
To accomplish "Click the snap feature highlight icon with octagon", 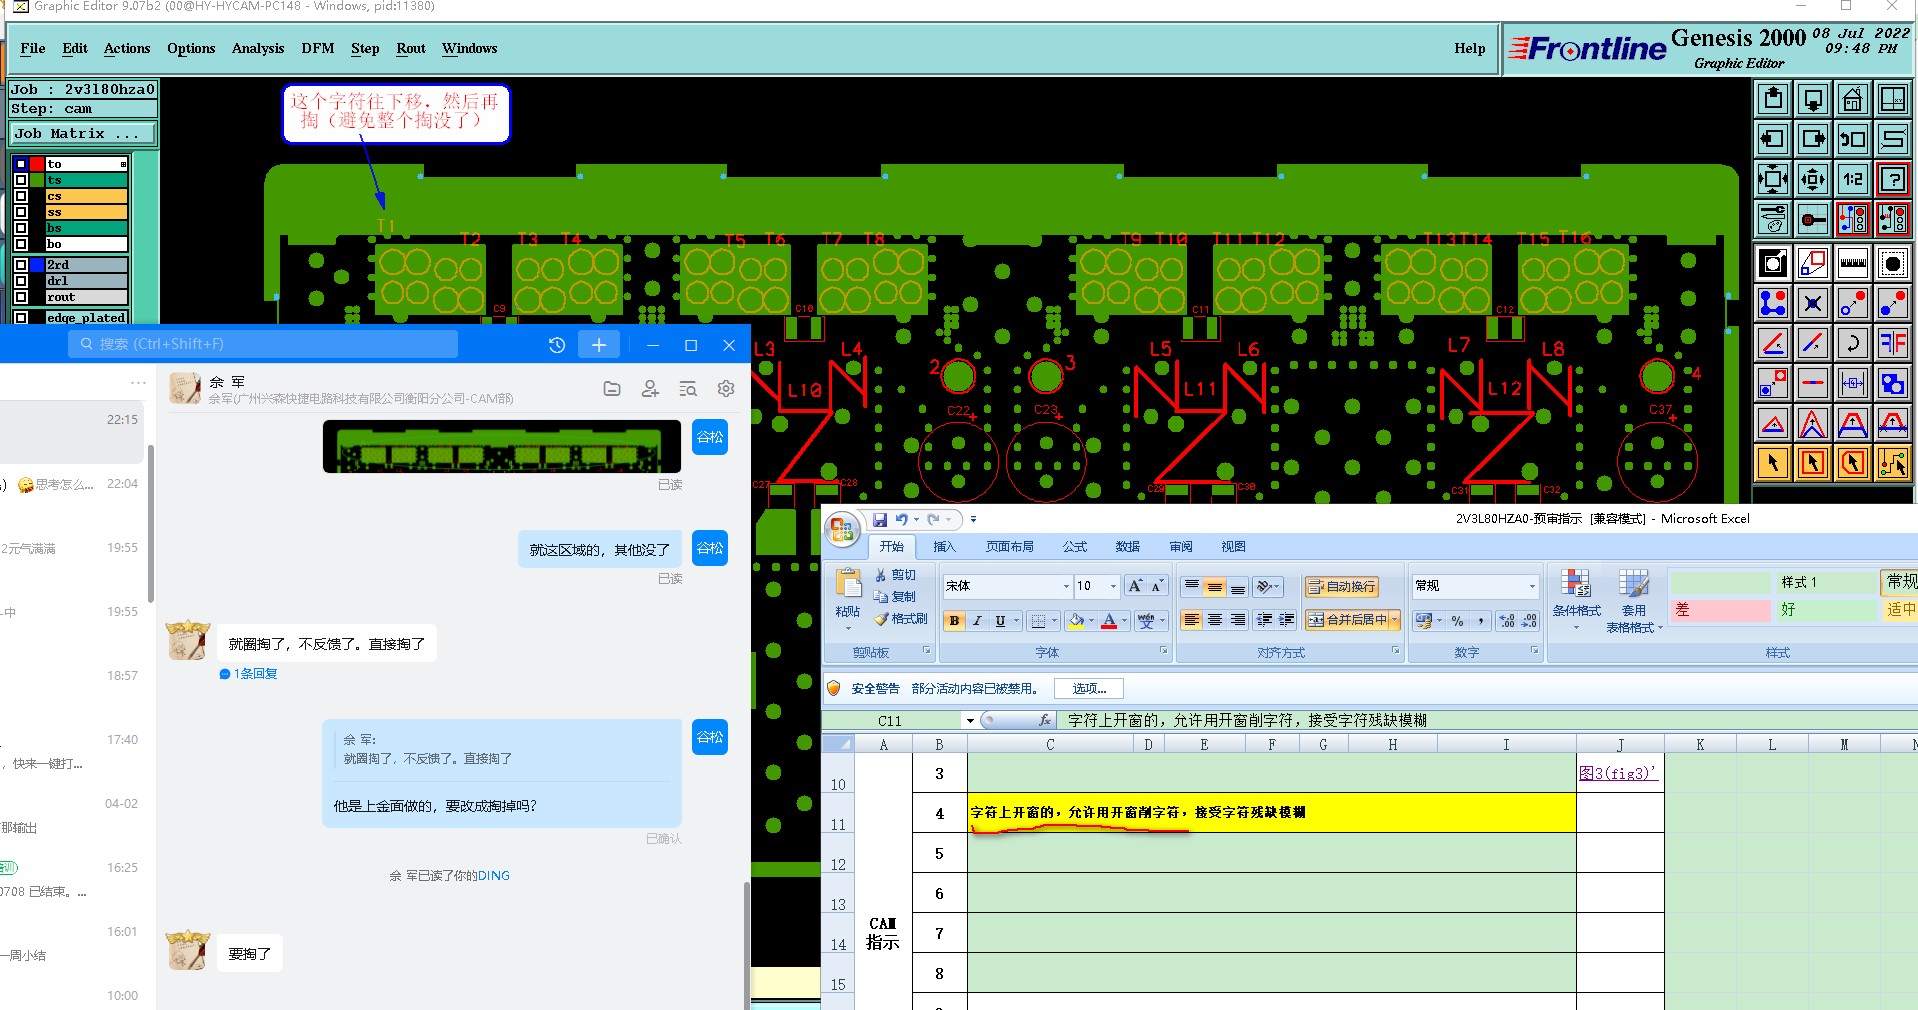I will (1892, 263).
